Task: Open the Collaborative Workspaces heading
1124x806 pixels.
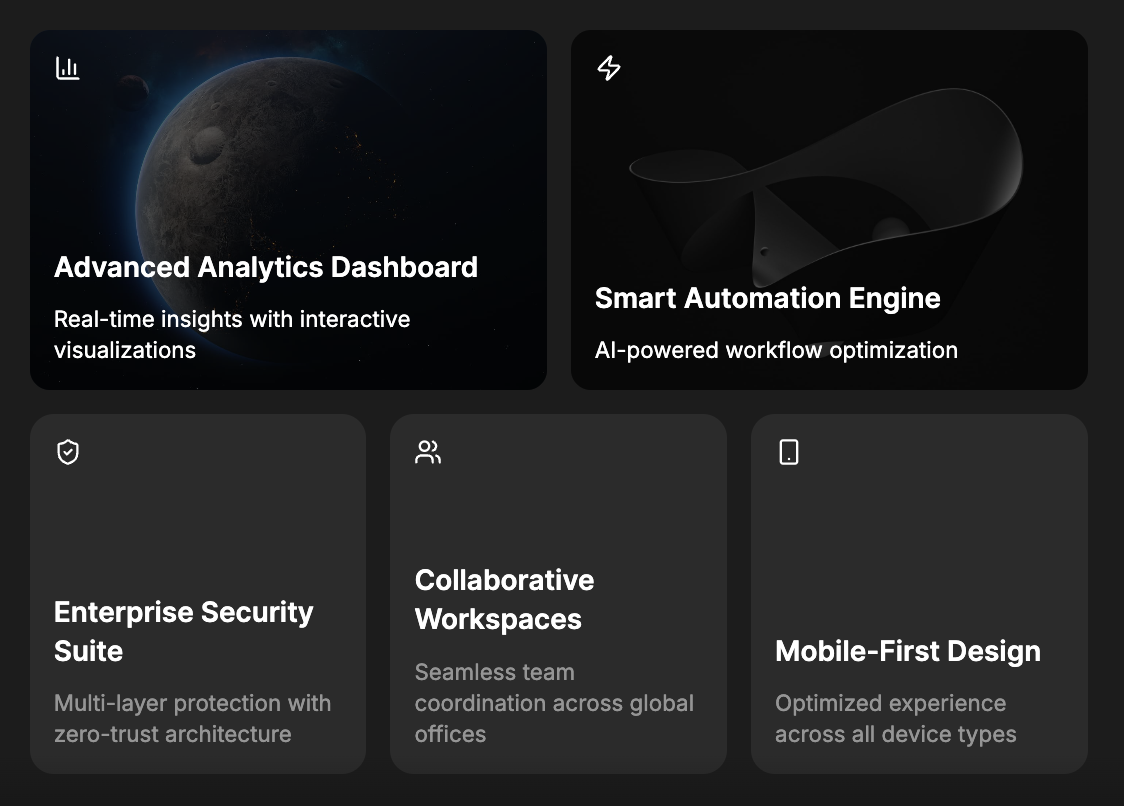Action: [x=504, y=599]
